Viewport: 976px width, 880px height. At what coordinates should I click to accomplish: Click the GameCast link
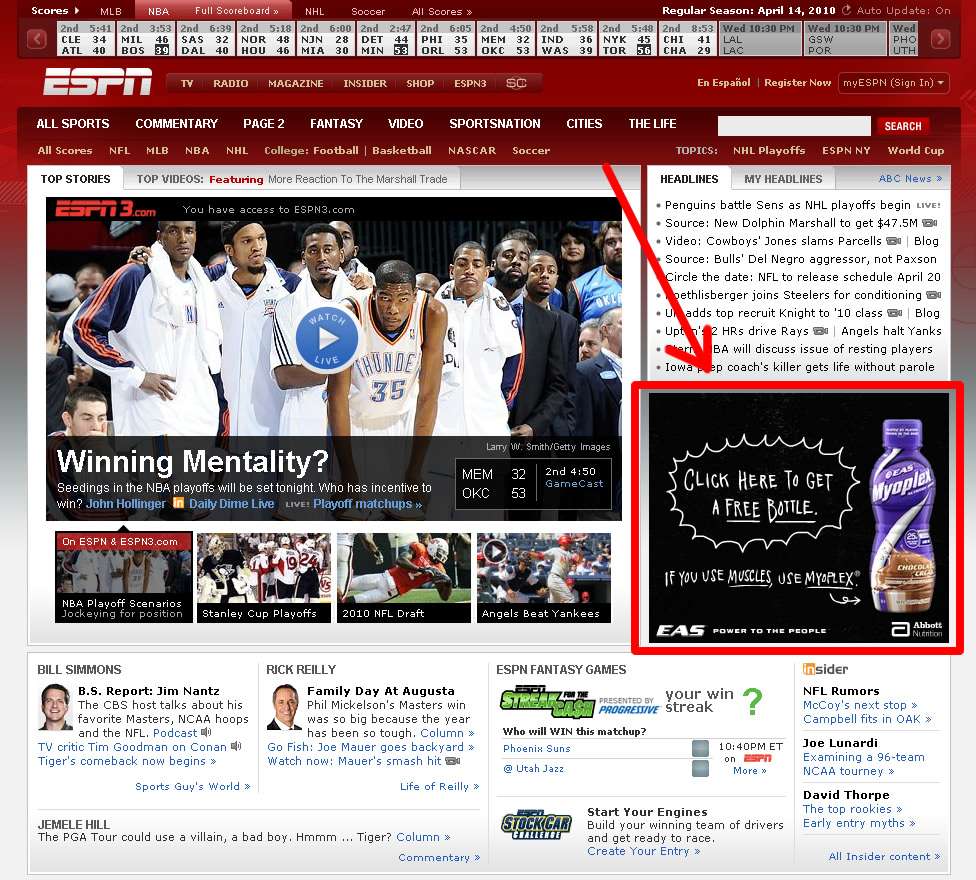pyautogui.click(x=574, y=484)
